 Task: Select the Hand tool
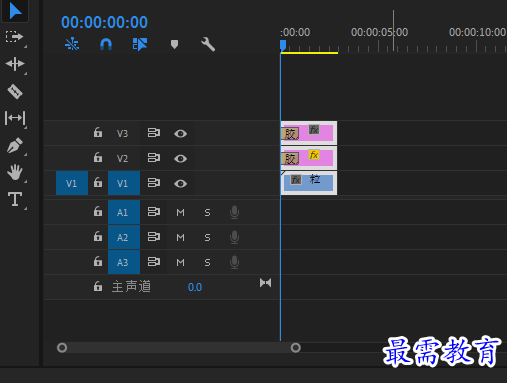tap(15, 172)
